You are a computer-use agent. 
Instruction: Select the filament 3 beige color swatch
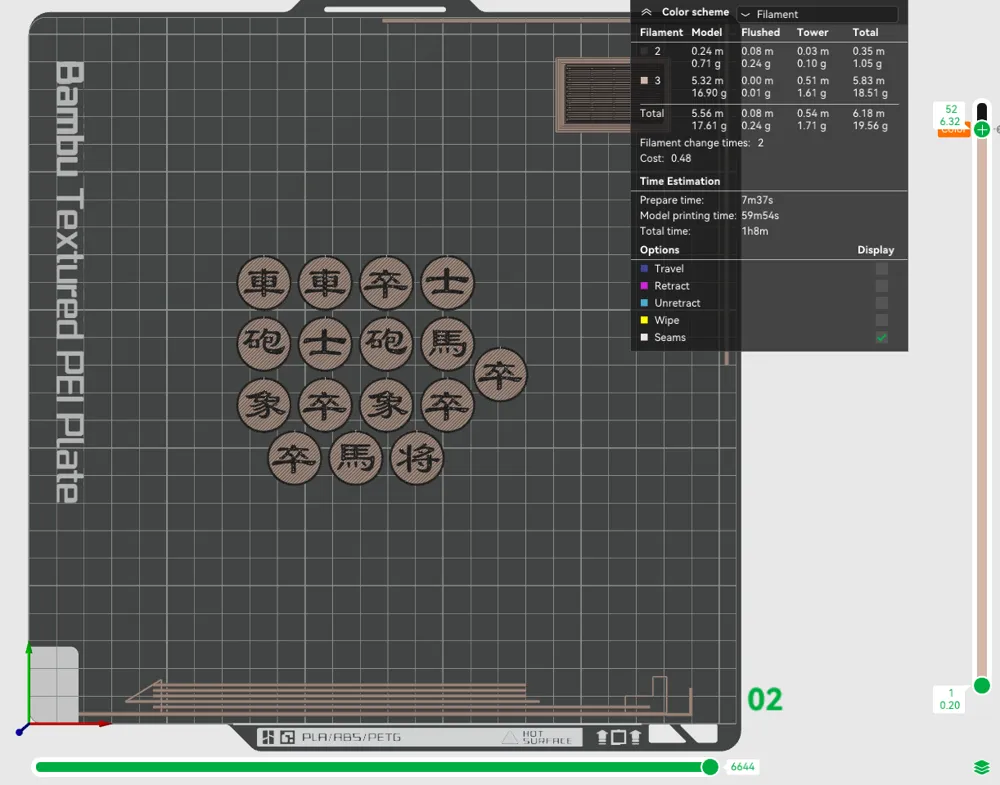(645, 81)
